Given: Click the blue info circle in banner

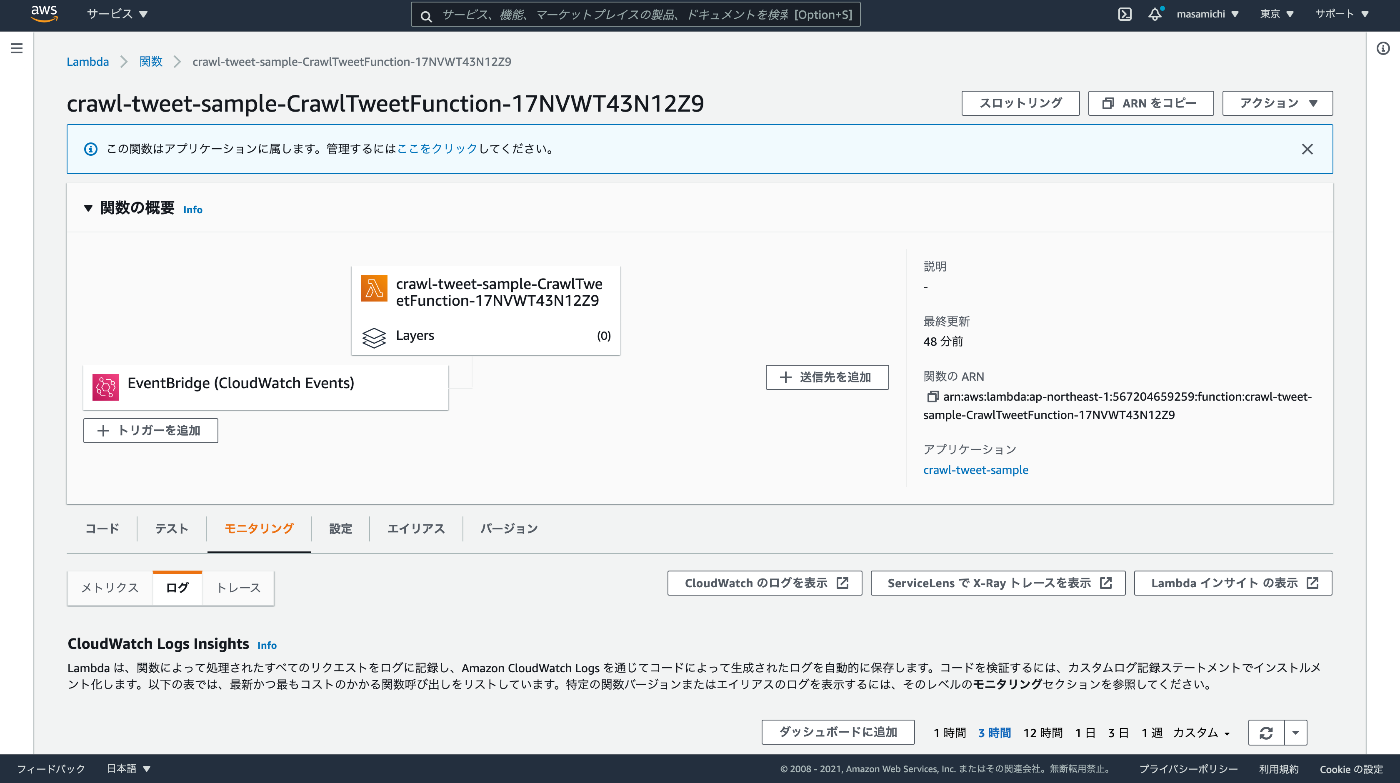Looking at the screenshot, I should [x=90, y=149].
